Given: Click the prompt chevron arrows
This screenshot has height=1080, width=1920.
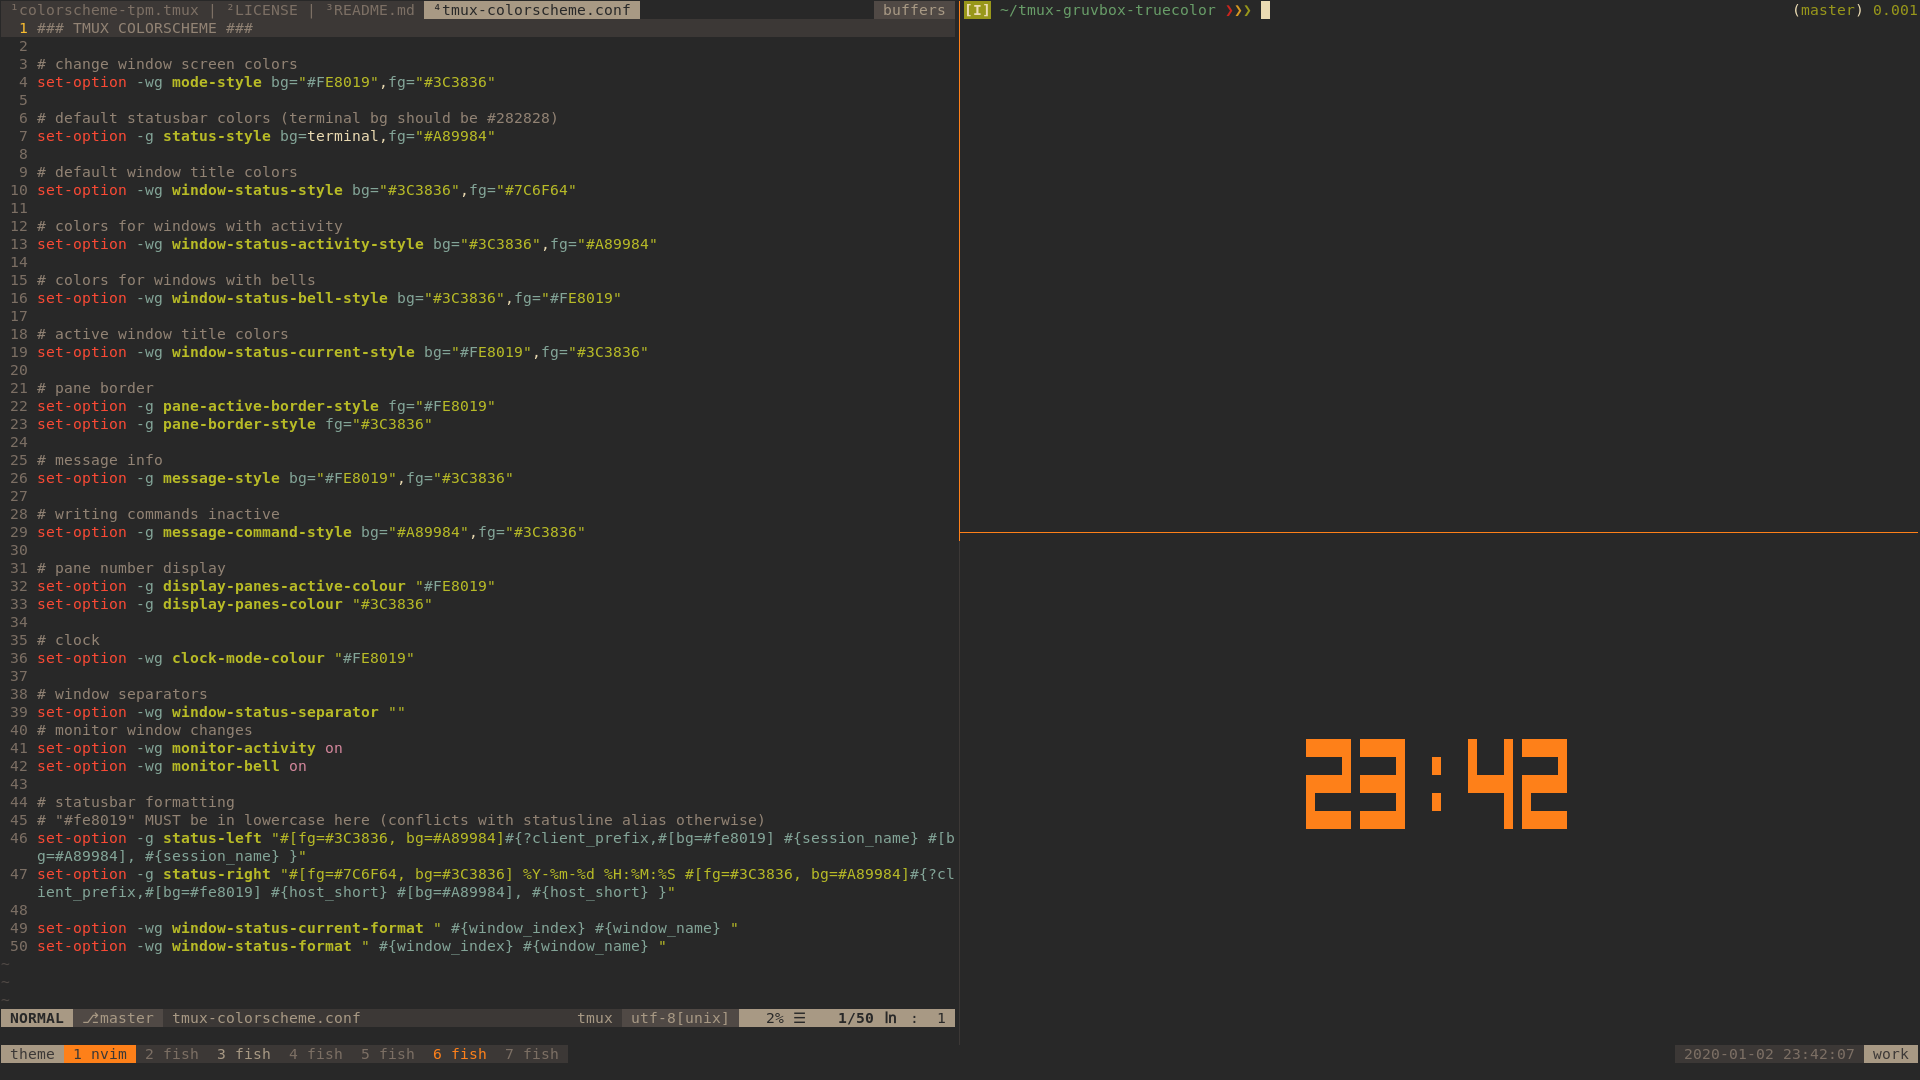Looking at the screenshot, I should click(1238, 10).
